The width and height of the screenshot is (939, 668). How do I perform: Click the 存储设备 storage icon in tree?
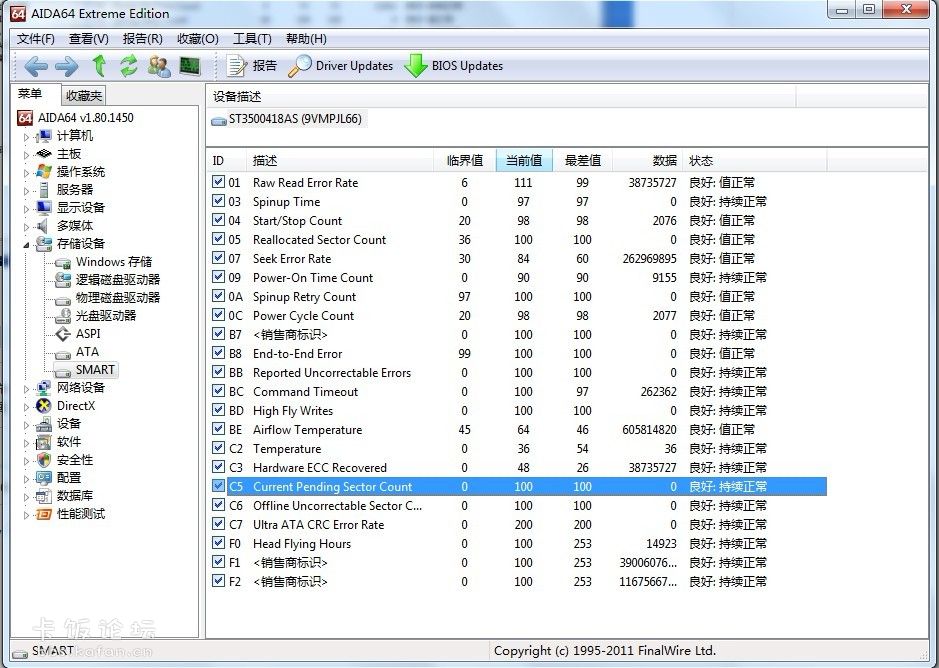(x=44, y=244)
